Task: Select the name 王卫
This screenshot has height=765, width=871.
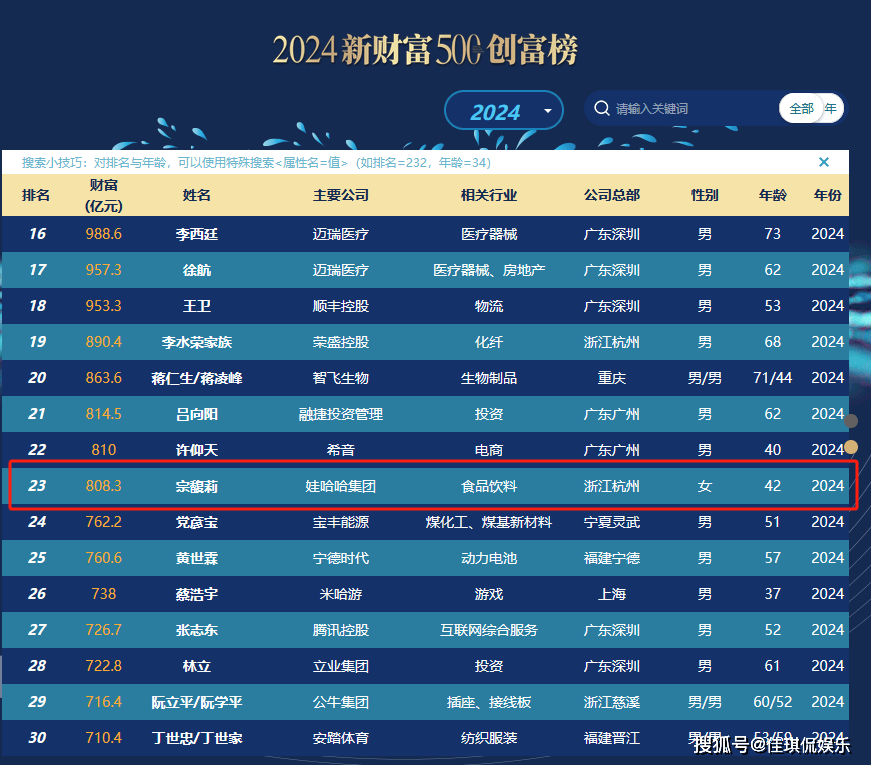Action: pyautogui.click(x=197, y=306)
